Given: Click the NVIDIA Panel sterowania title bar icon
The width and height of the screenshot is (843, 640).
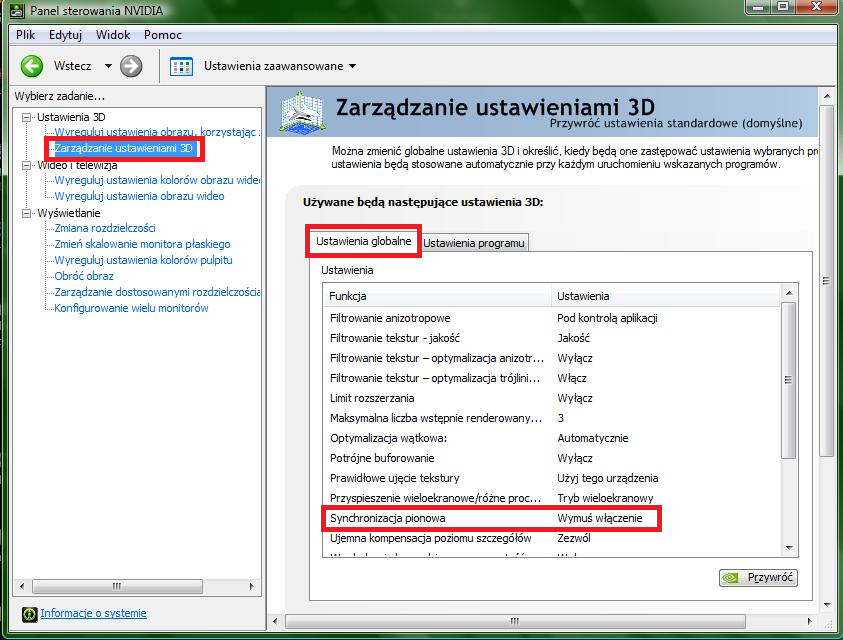Looking at the screenshot, I should coord(17,10).
